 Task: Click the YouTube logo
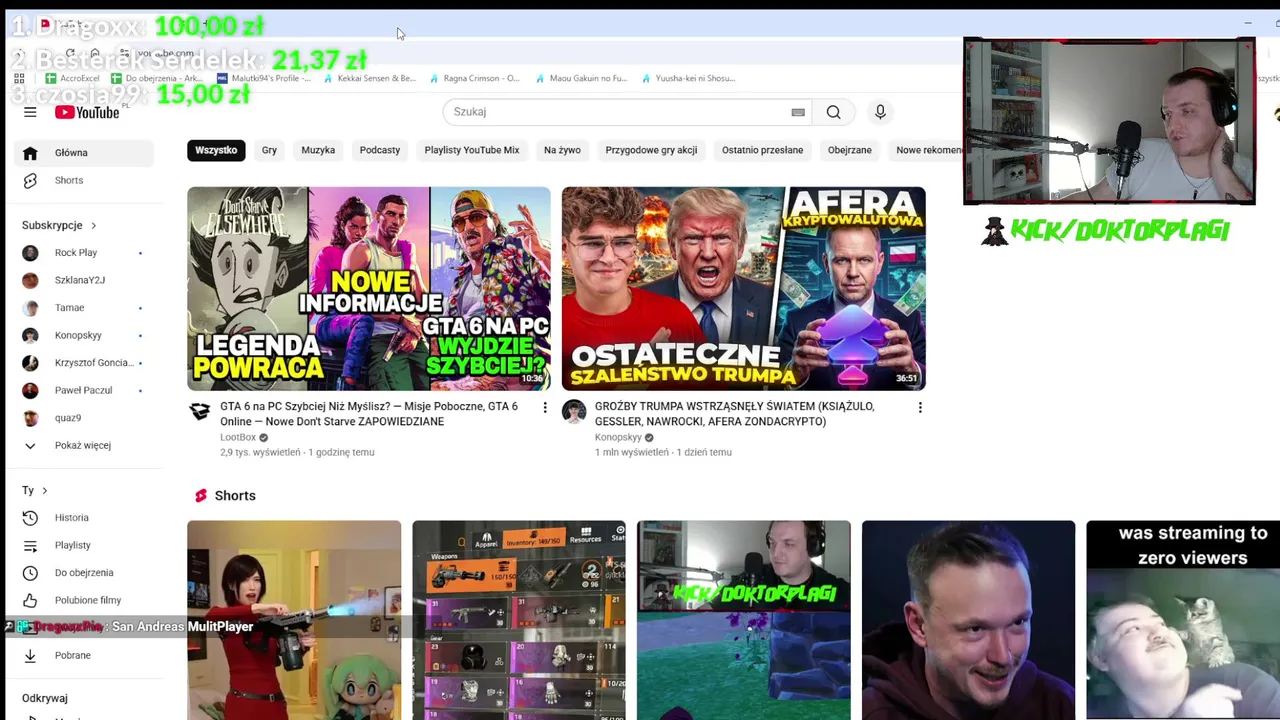tap(87, 113)
